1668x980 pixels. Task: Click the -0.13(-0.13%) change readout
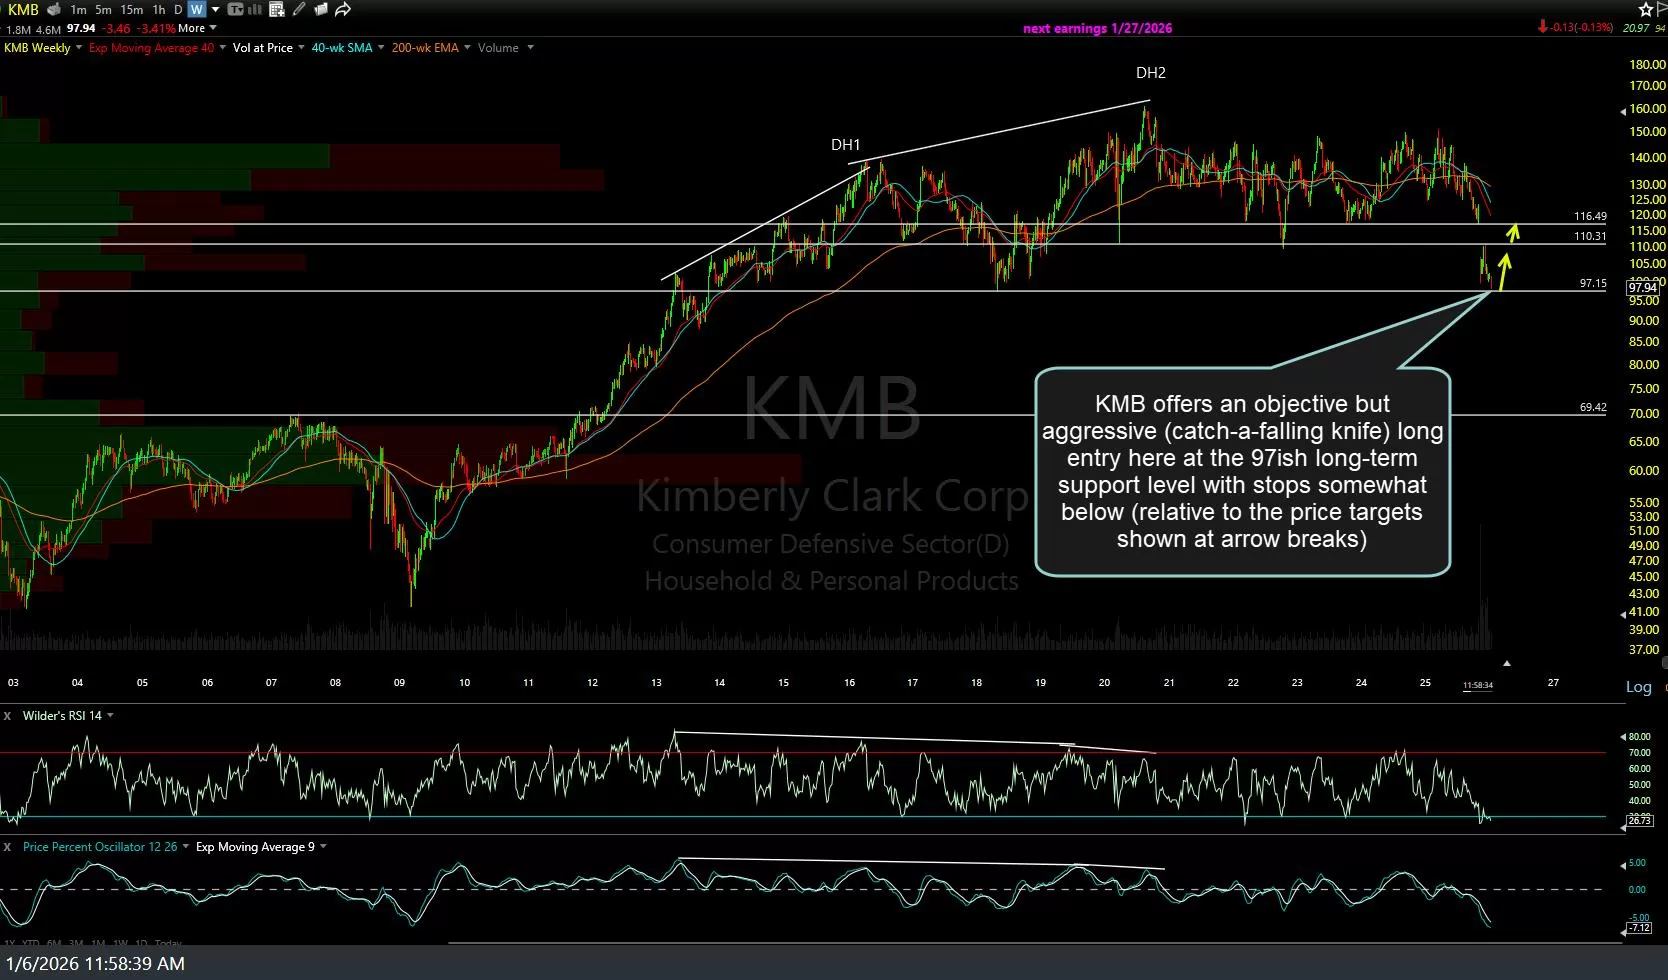1581,28
